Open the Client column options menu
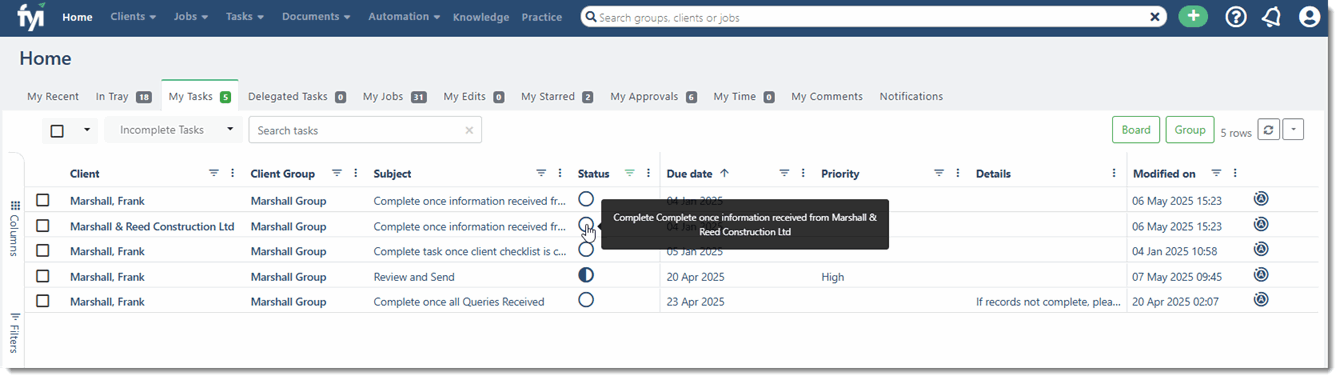Image resolution: width=1340 pixels, height=380 pixels. 232,173
